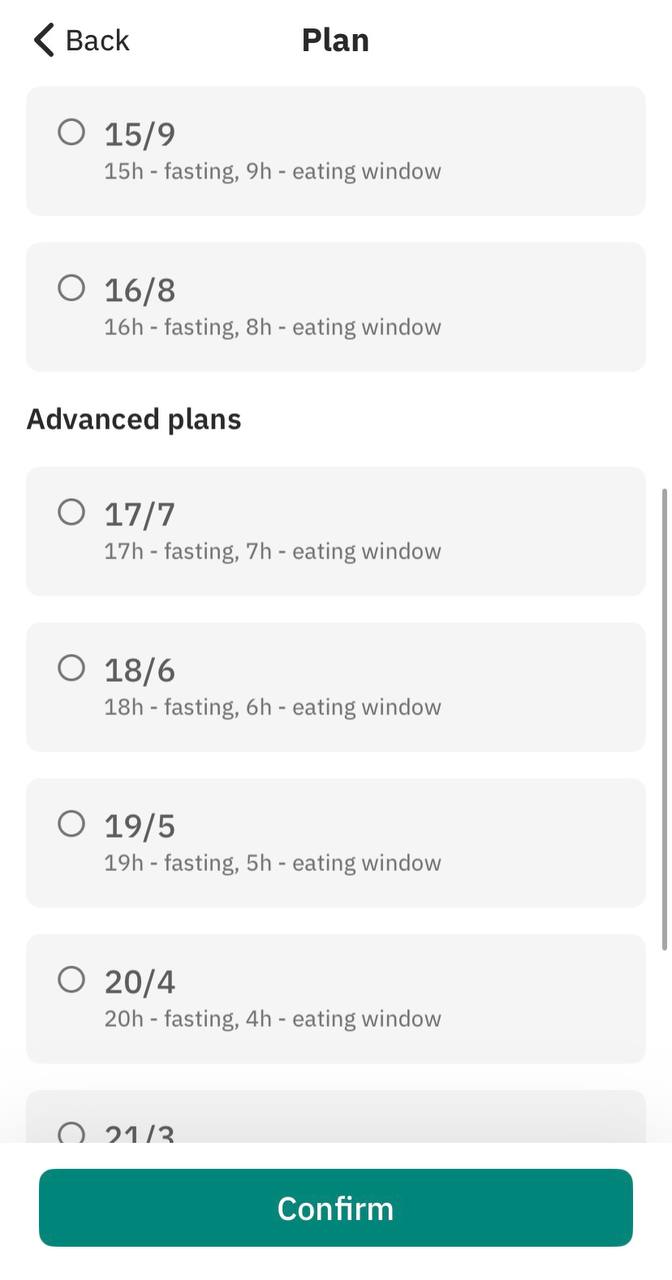Click the Back text label
The width and height of the screenshot is (672, 1280).
[97, 40]
